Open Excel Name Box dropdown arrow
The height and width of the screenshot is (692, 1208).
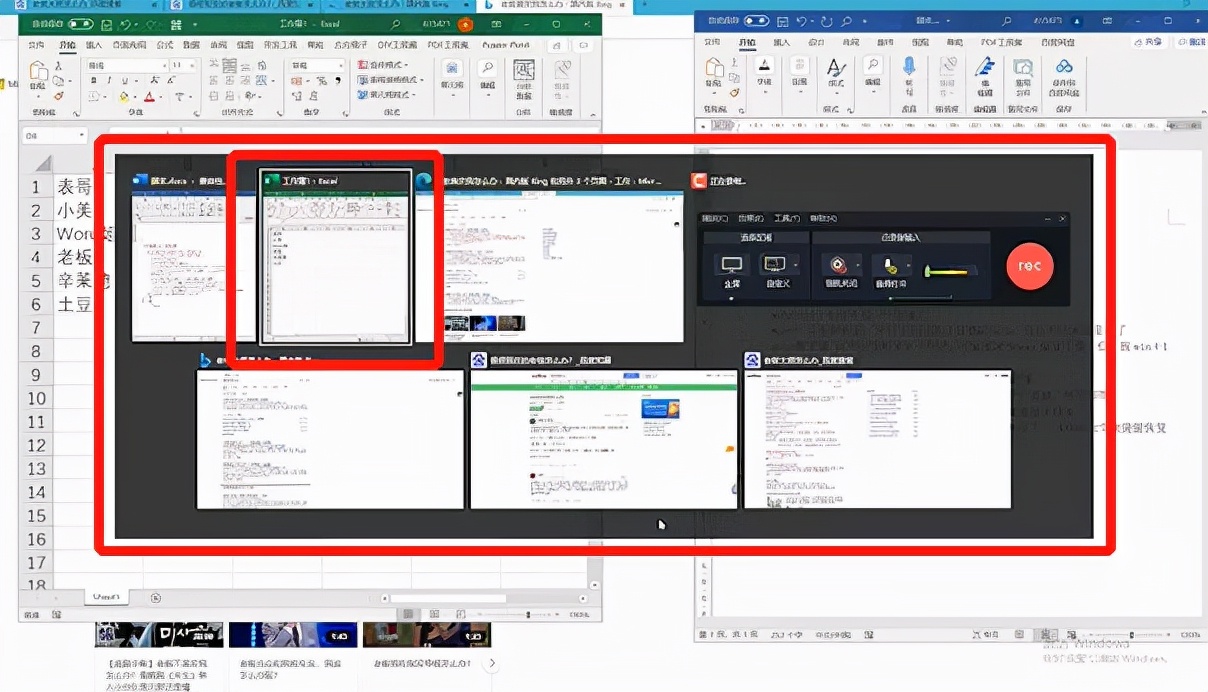81,135
